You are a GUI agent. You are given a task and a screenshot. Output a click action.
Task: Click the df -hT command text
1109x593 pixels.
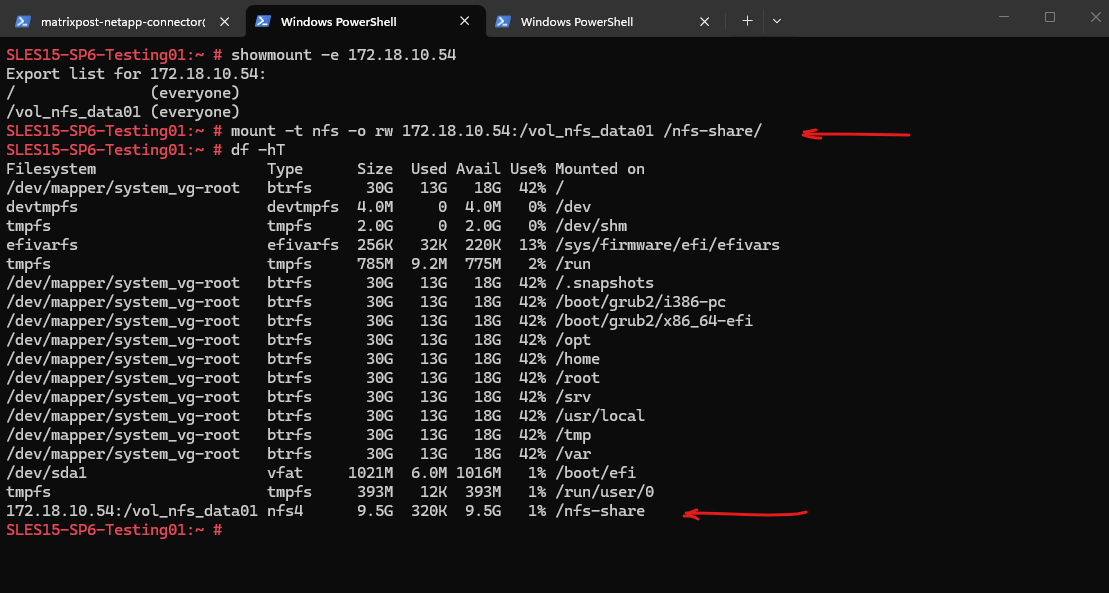pyautogui.click(x=258, y=150)
